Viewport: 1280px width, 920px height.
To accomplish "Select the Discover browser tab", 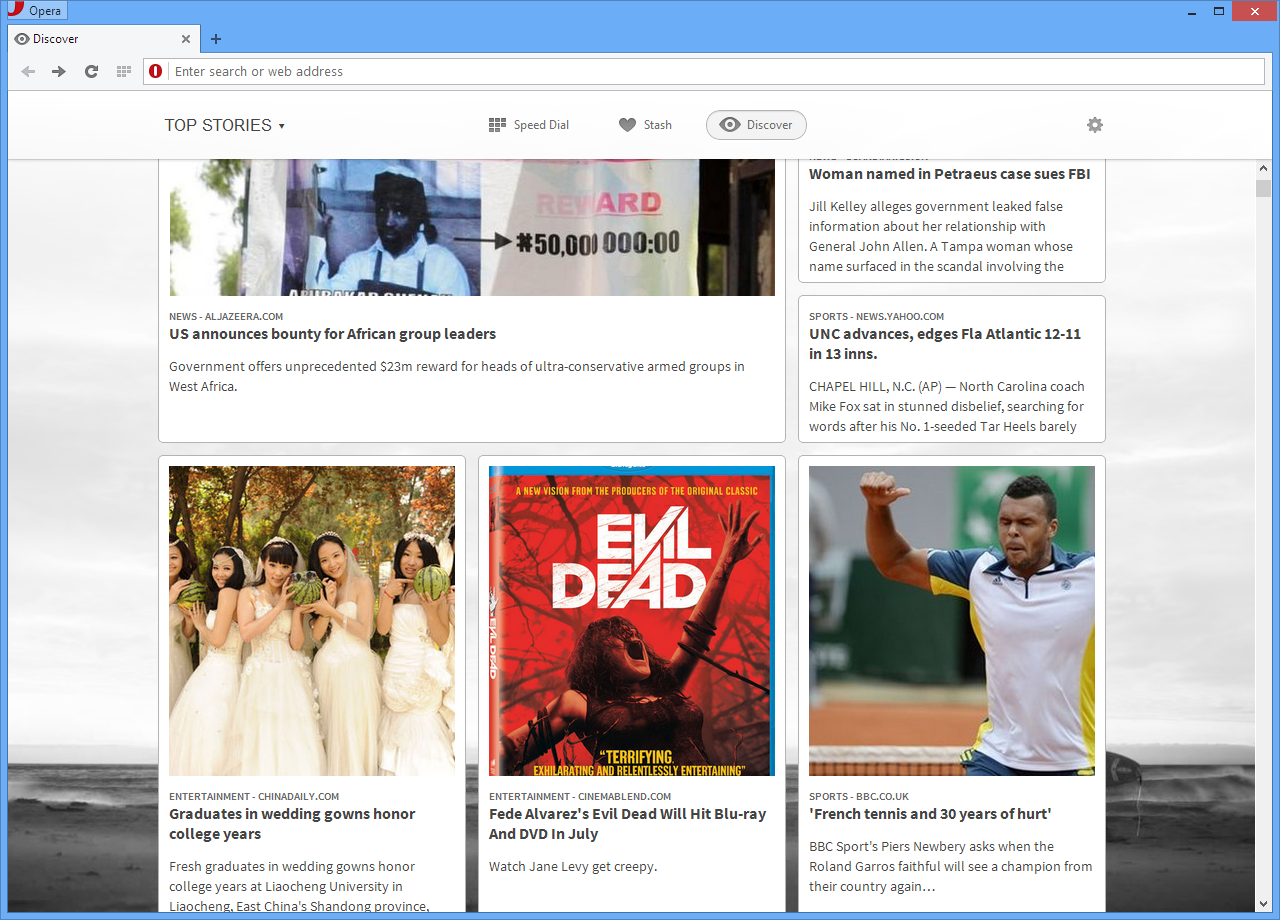I will [103, 39].
